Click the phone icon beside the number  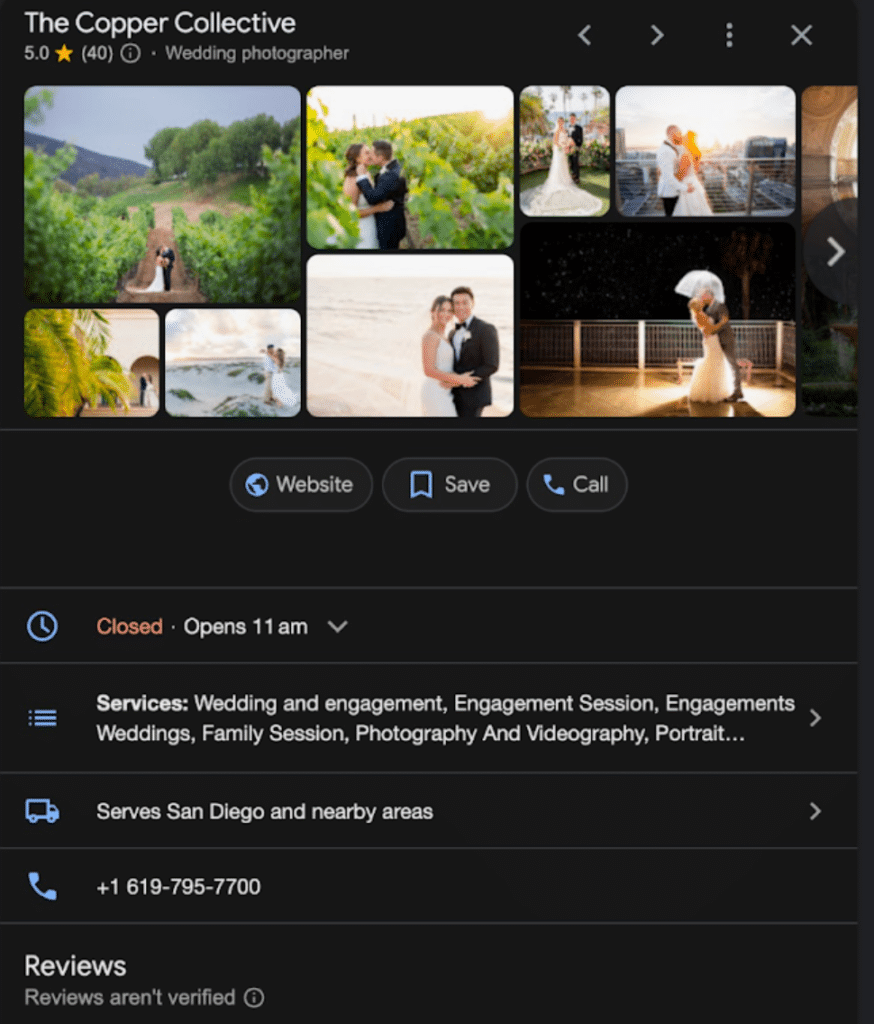pyautogui.click(x=42, y=886)
